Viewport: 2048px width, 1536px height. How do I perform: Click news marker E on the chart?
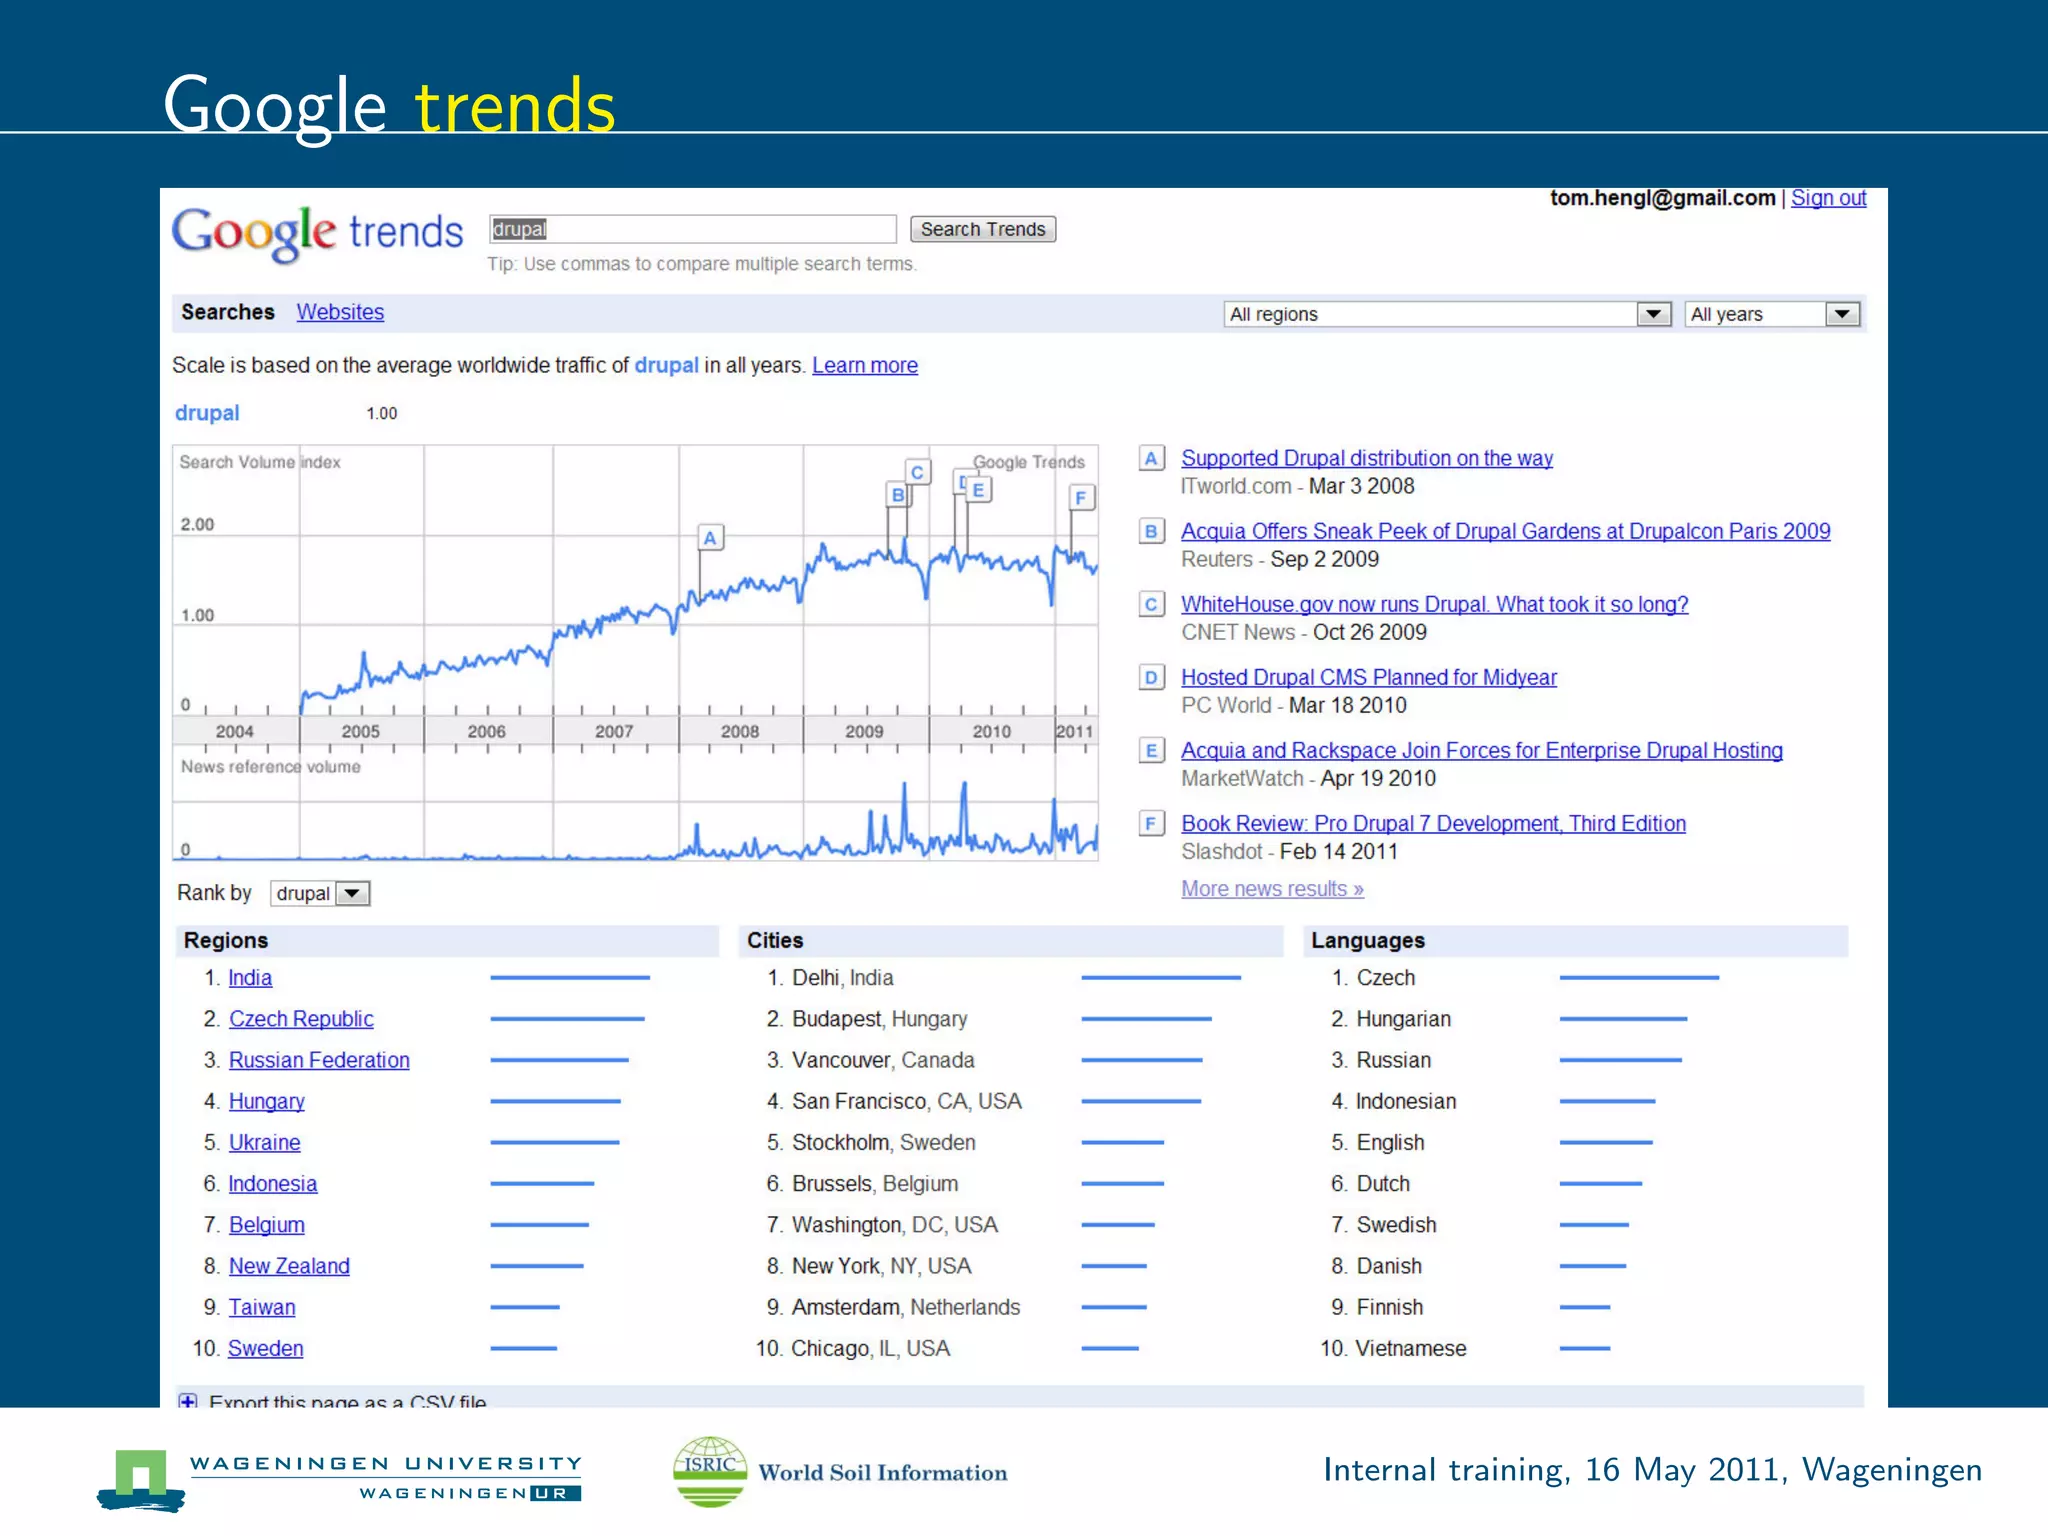(x=979, y=490)
